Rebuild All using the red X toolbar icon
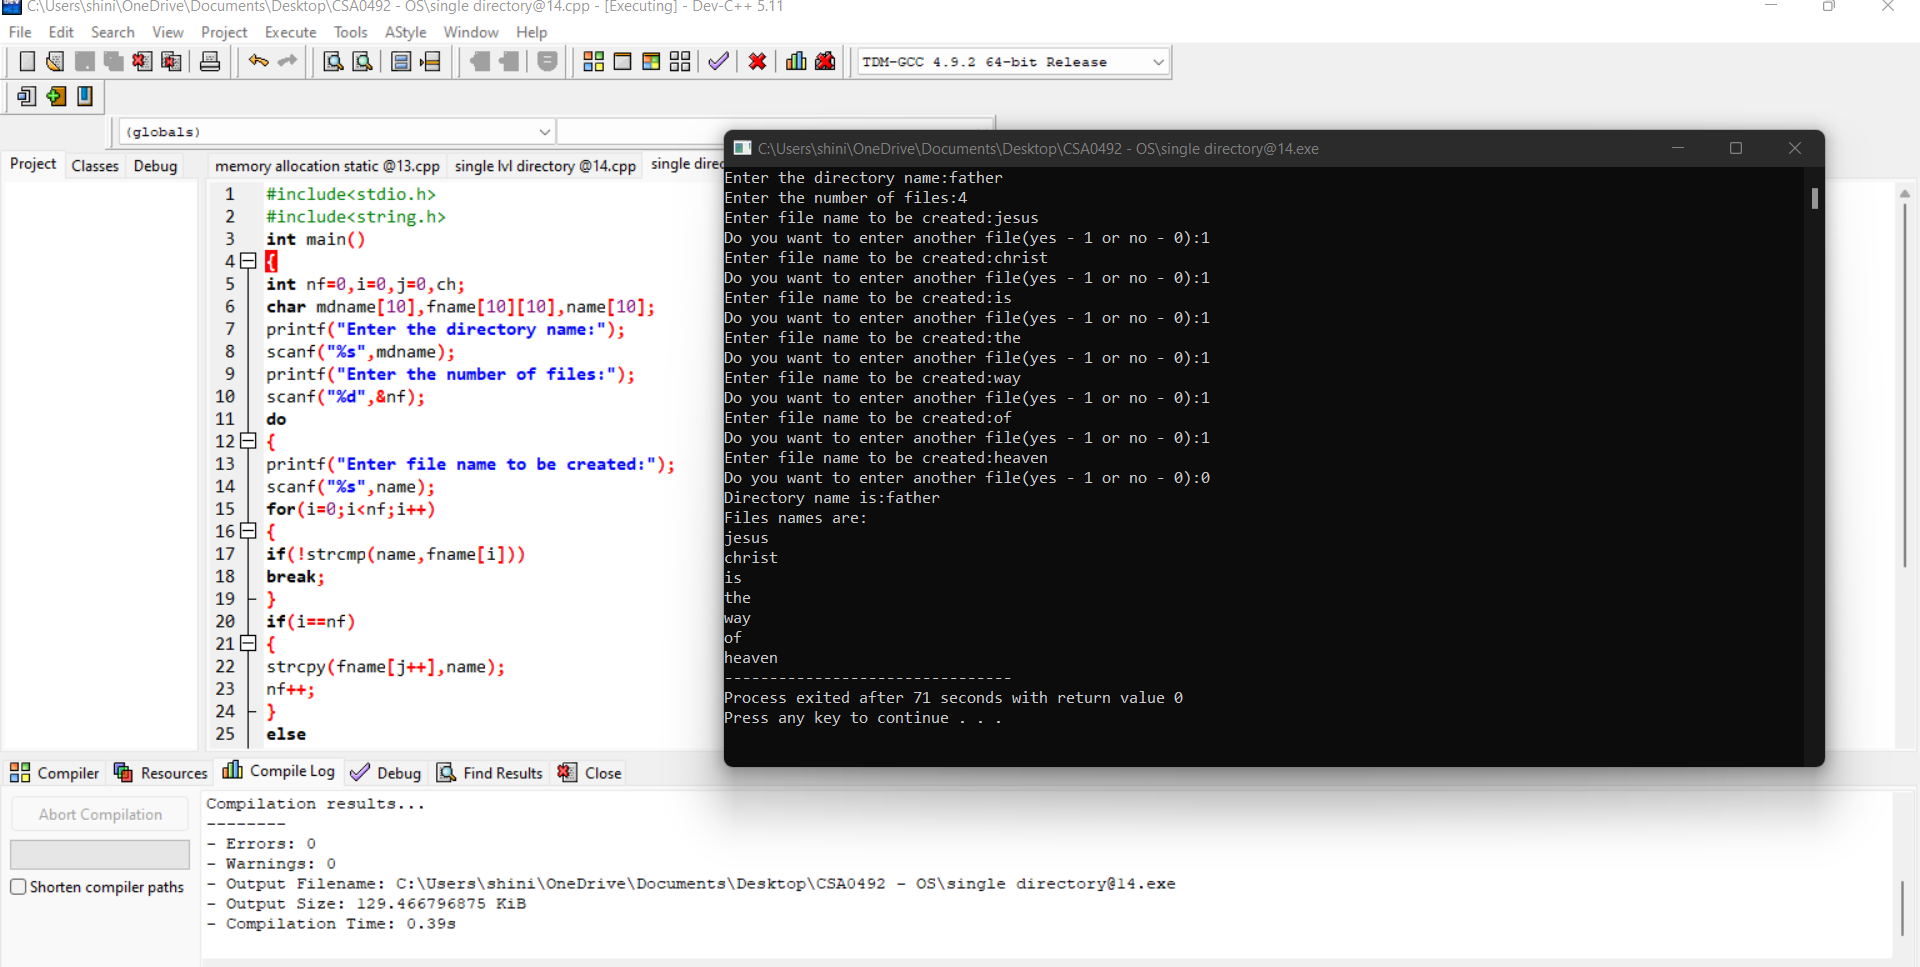 [757, 61]
